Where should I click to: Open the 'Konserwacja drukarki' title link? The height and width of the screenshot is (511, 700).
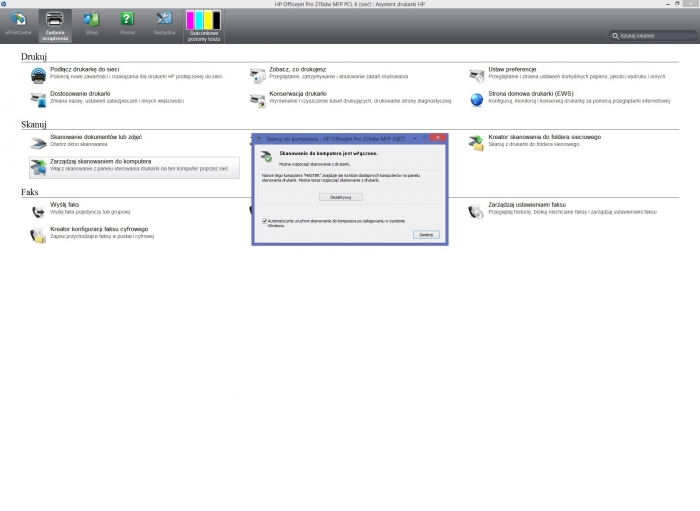[298, 94]
